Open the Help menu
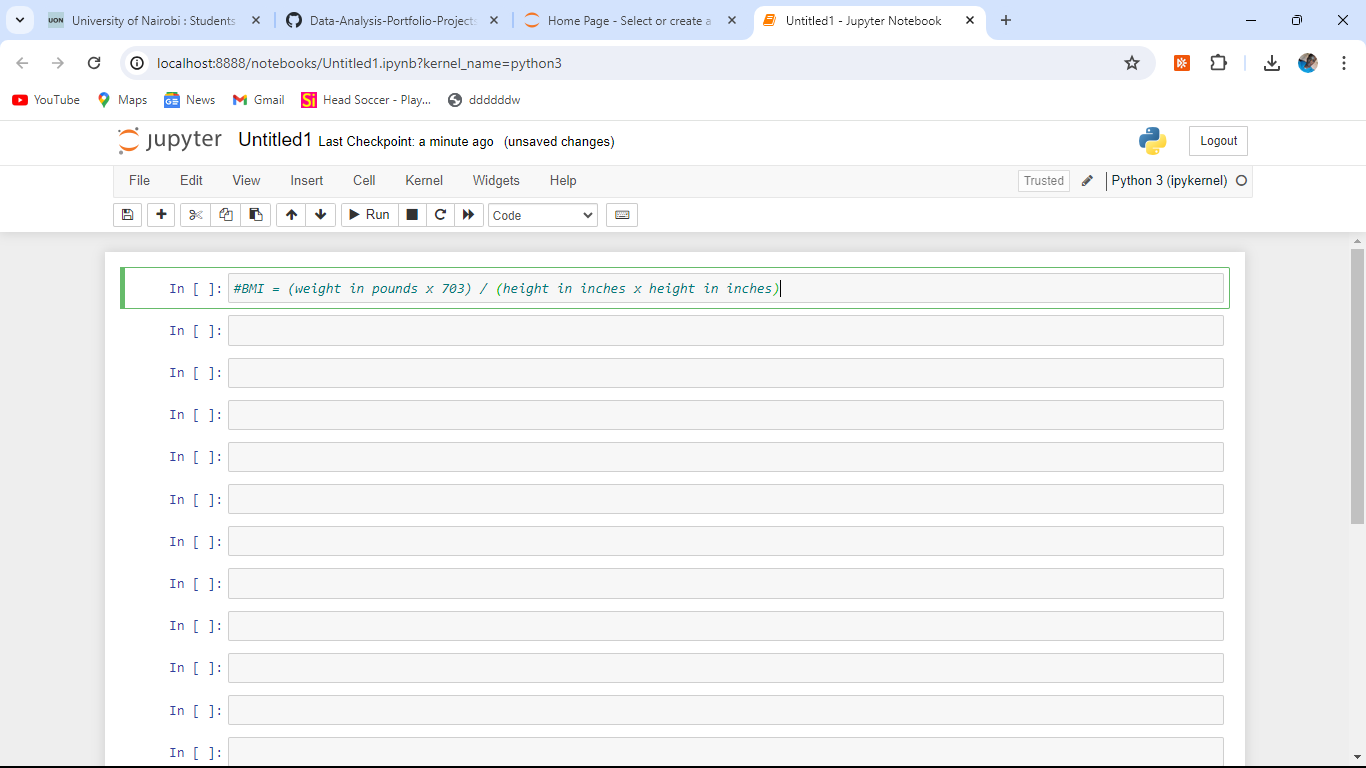The height and width of the screenshot is (768, 1366). point(563,181)
